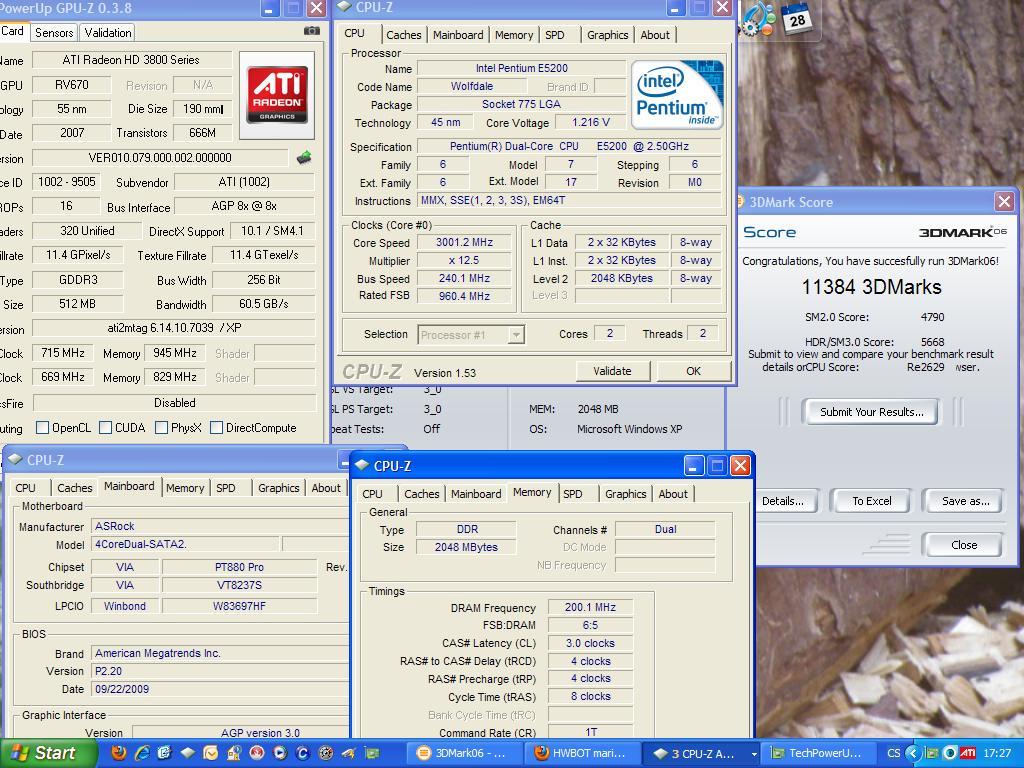Launch CPU-Z diamond icon in quick launch

(187, 753)
